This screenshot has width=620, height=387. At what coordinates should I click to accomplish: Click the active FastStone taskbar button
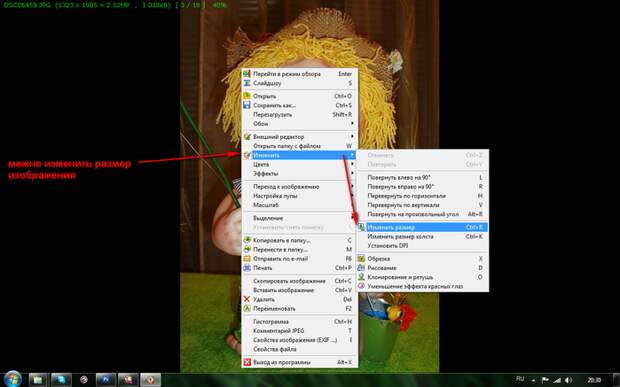pyautogui.click(x=151, y=380)
